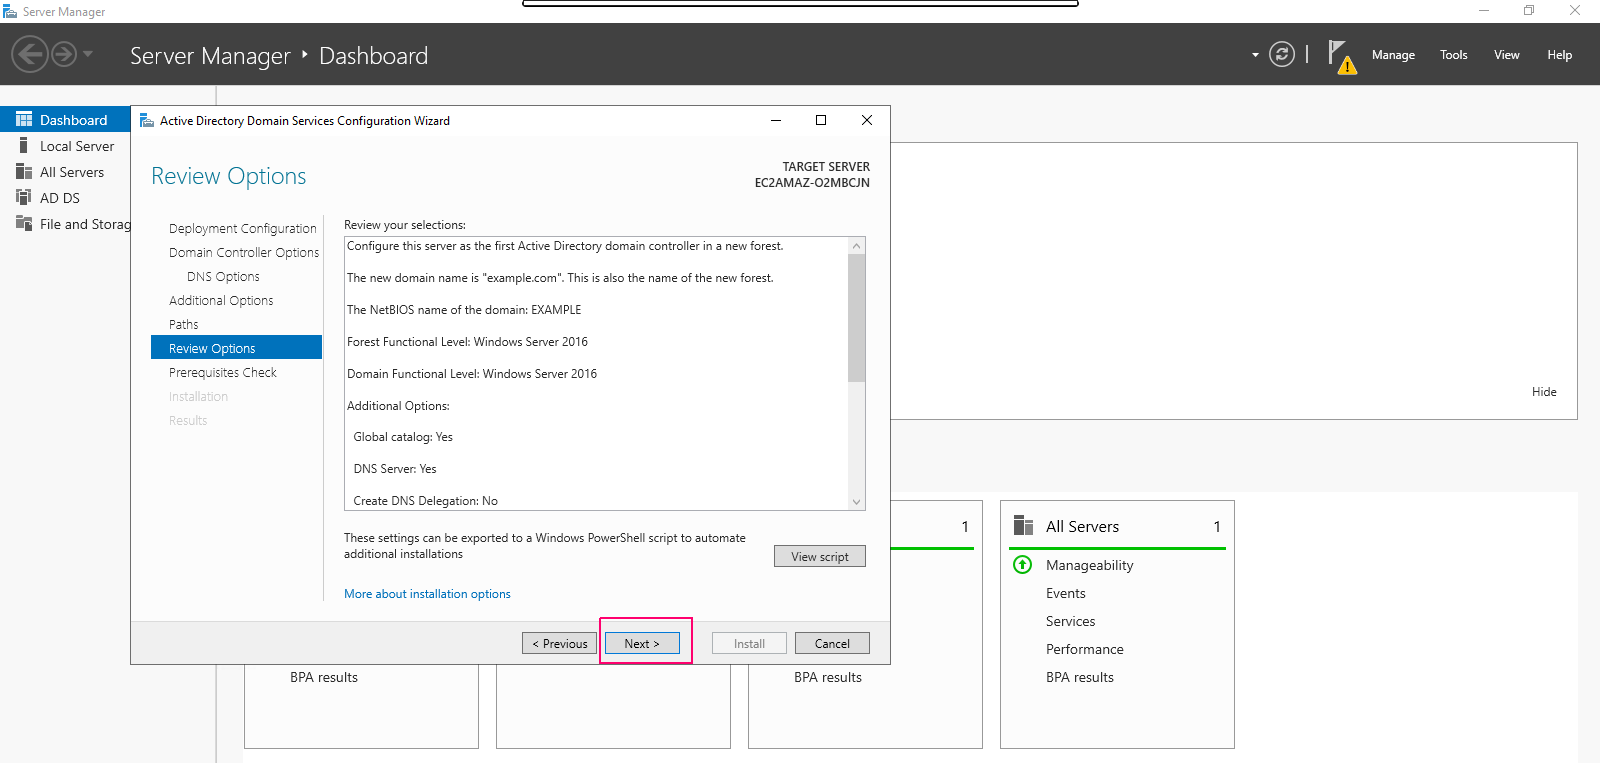Click the All Servers sidebar icon

coord(24,171)
